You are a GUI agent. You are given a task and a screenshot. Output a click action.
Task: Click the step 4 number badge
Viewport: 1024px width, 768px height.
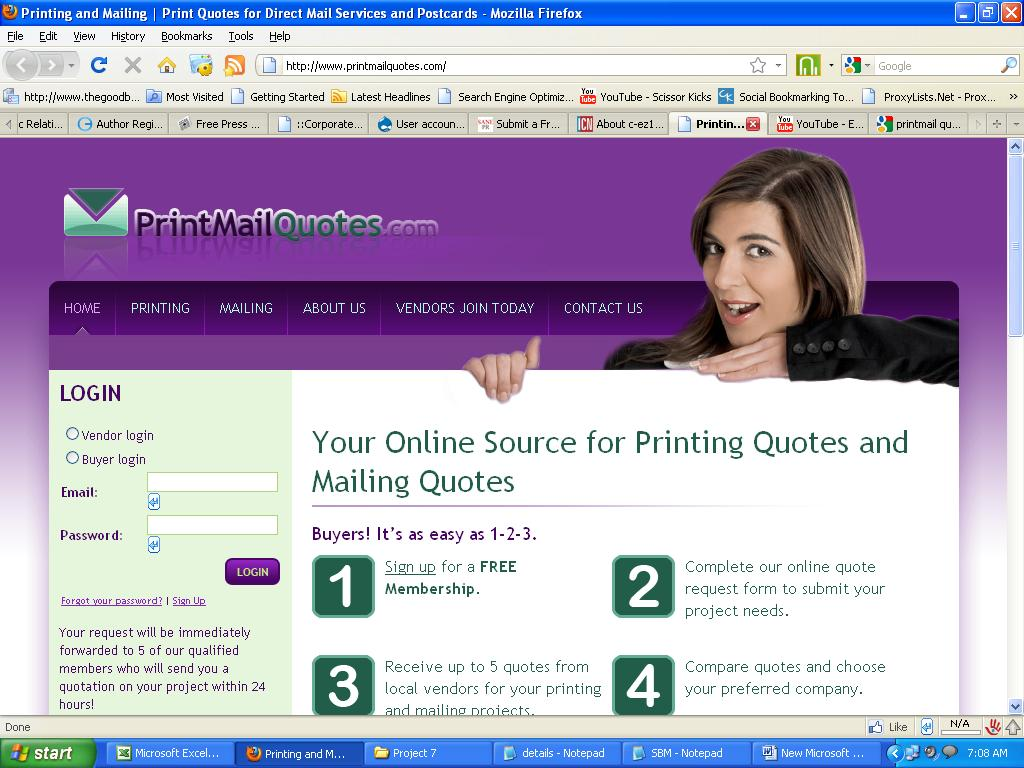pyautogui.click(x=643, y=686)
